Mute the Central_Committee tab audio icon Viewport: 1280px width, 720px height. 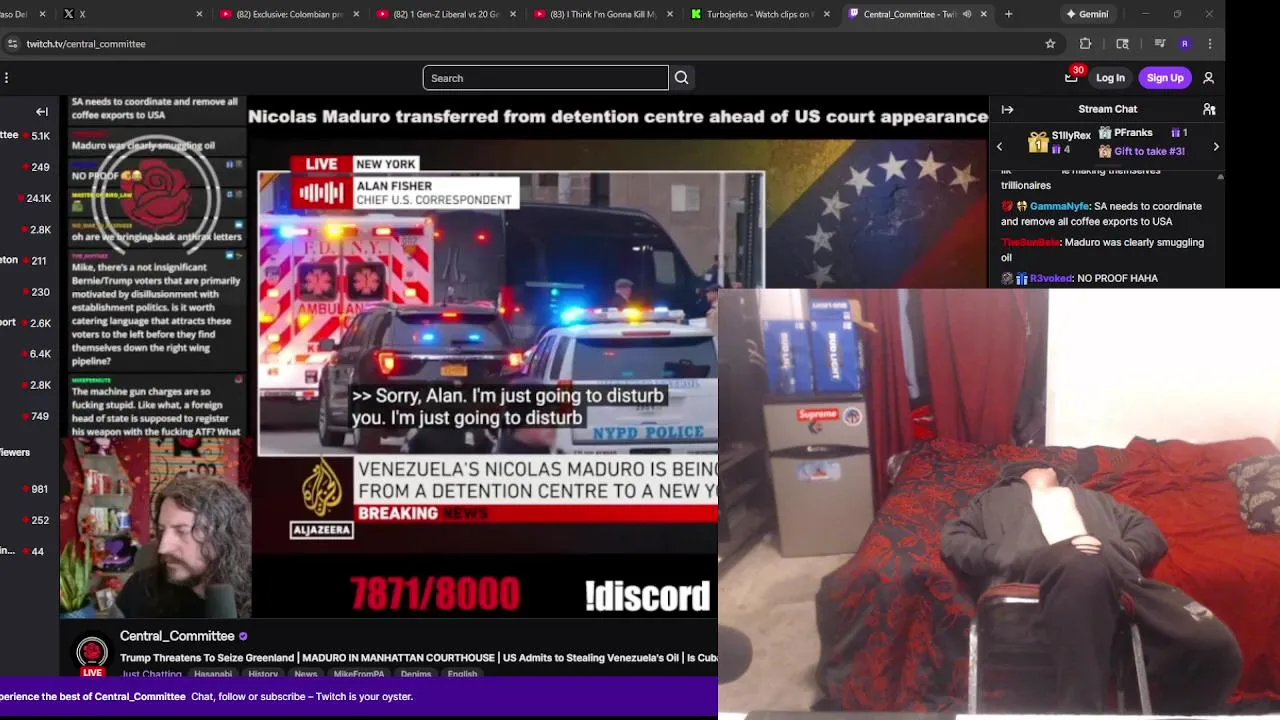[x=966, y=14]
